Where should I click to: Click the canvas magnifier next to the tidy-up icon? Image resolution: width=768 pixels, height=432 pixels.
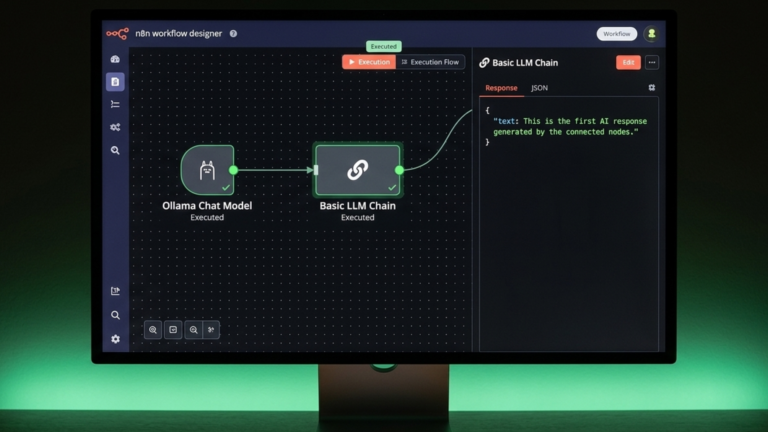click(x=193, y=330)
